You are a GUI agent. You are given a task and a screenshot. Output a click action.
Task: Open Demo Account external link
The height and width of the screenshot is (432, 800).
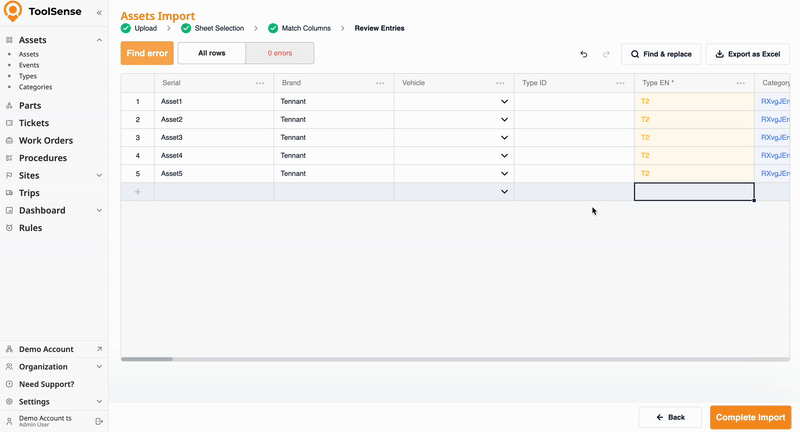point(46,349)
